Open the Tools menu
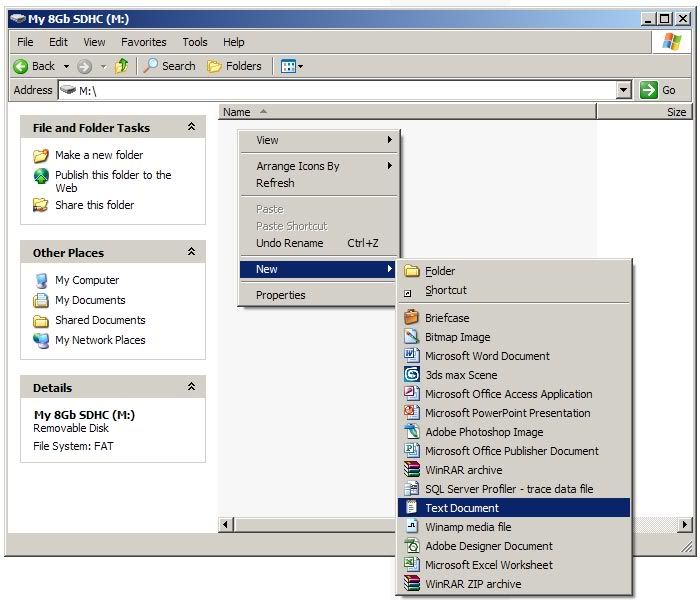700x600 pixels. (195, 42)
